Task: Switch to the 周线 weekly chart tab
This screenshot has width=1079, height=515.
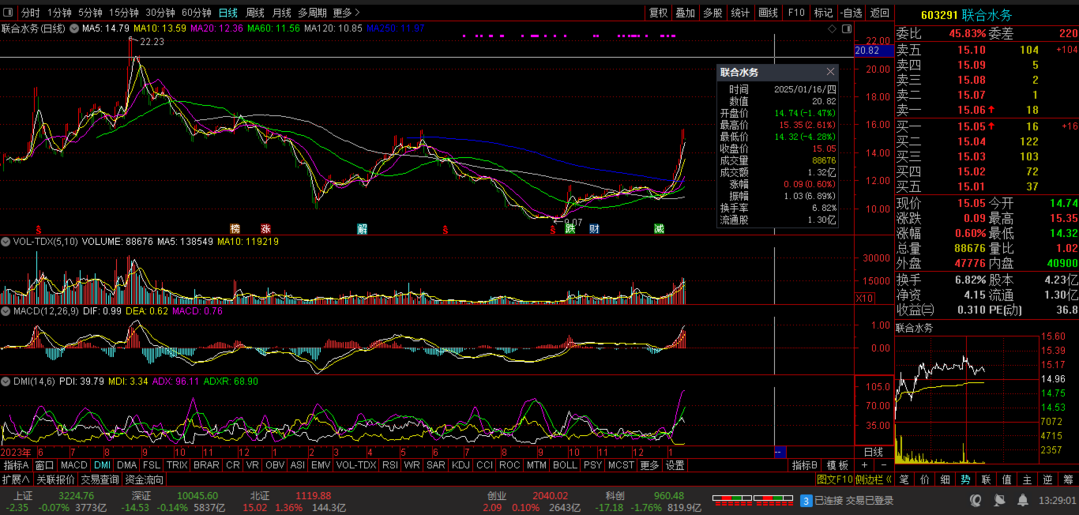Action: [x=255, y=13]
